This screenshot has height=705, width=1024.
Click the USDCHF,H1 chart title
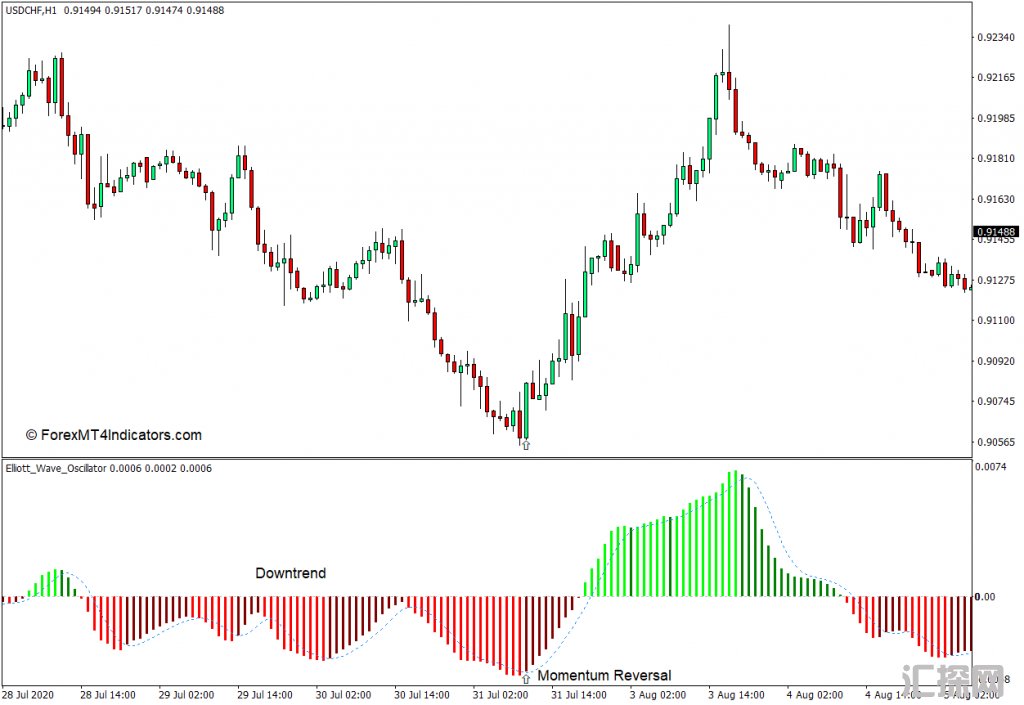pos(32,10)
